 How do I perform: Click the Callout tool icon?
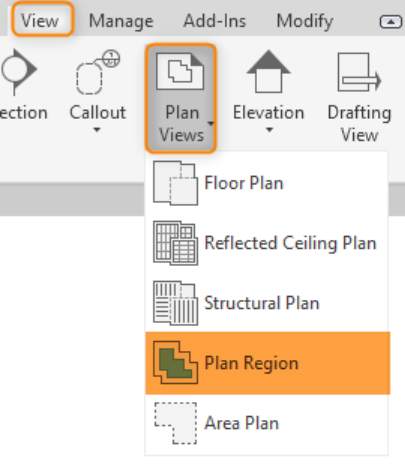[98, 72]
